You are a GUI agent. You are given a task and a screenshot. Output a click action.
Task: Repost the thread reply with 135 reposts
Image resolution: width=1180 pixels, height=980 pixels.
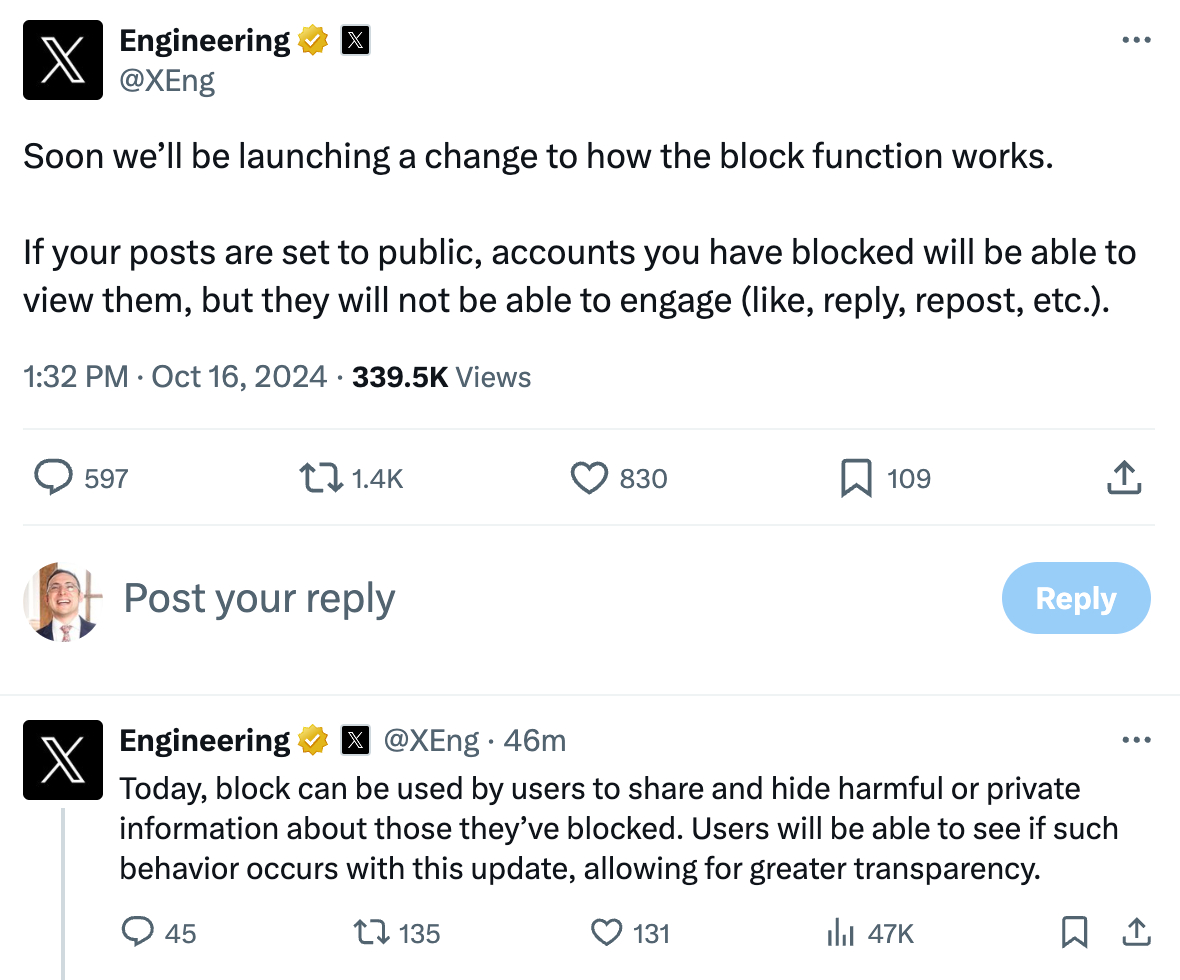click(x=372, y=933)
